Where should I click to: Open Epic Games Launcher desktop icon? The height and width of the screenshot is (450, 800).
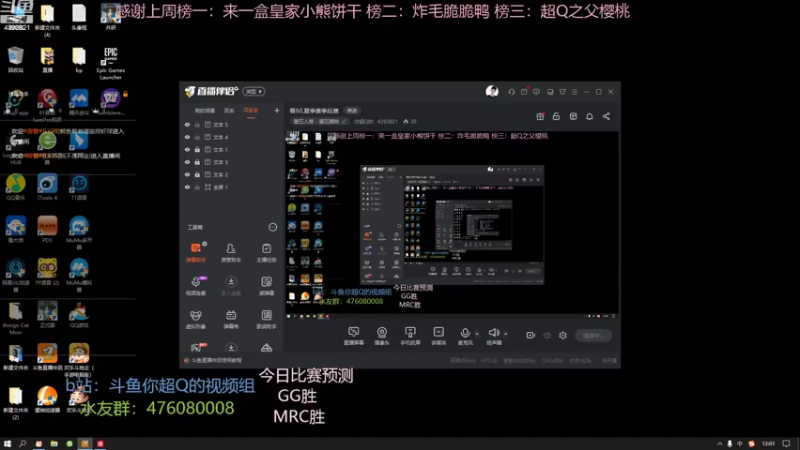pos(110,64)
